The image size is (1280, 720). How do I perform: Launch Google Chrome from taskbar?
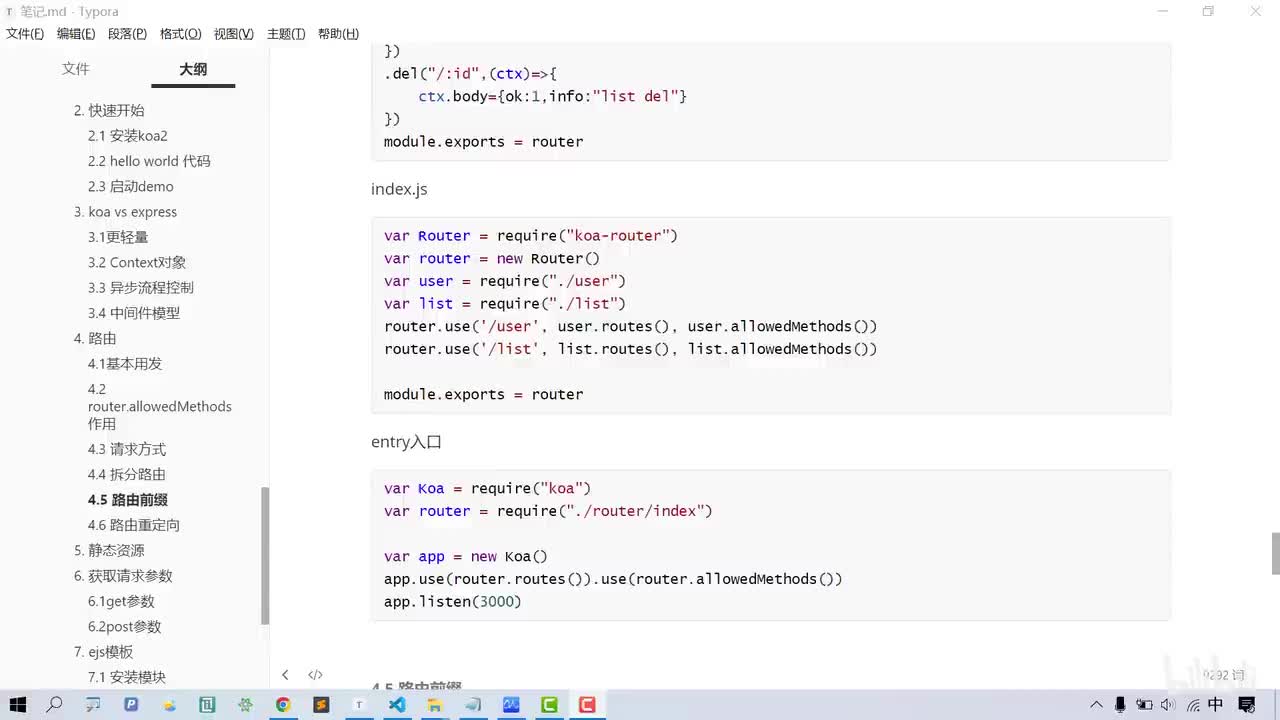[x=283, y=705]
